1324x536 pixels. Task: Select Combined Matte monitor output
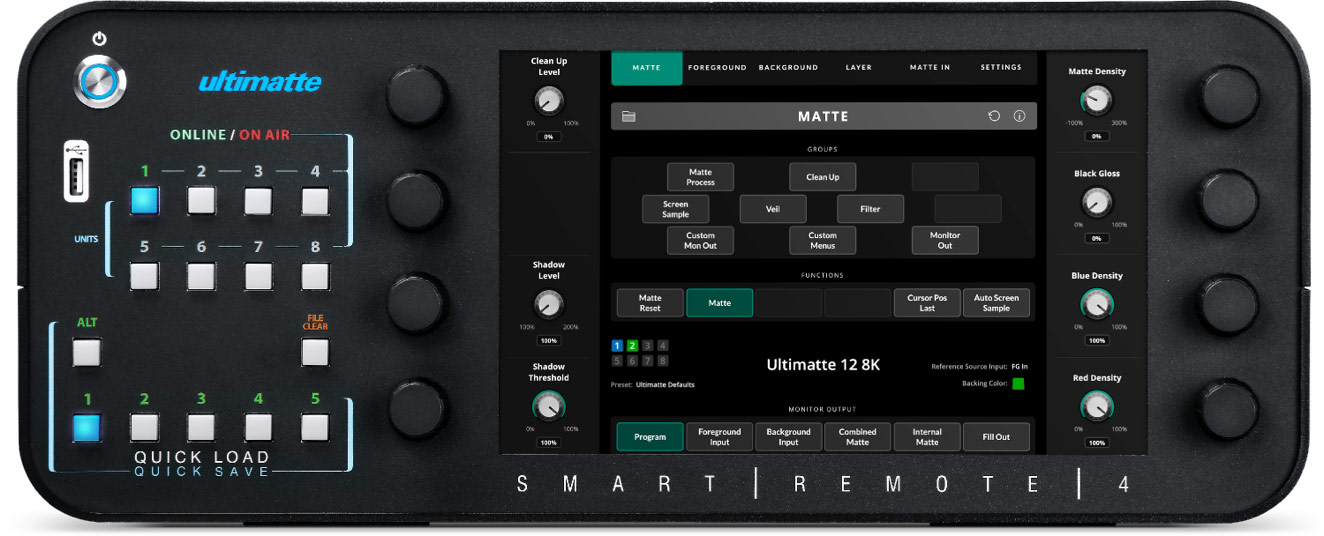858,437
